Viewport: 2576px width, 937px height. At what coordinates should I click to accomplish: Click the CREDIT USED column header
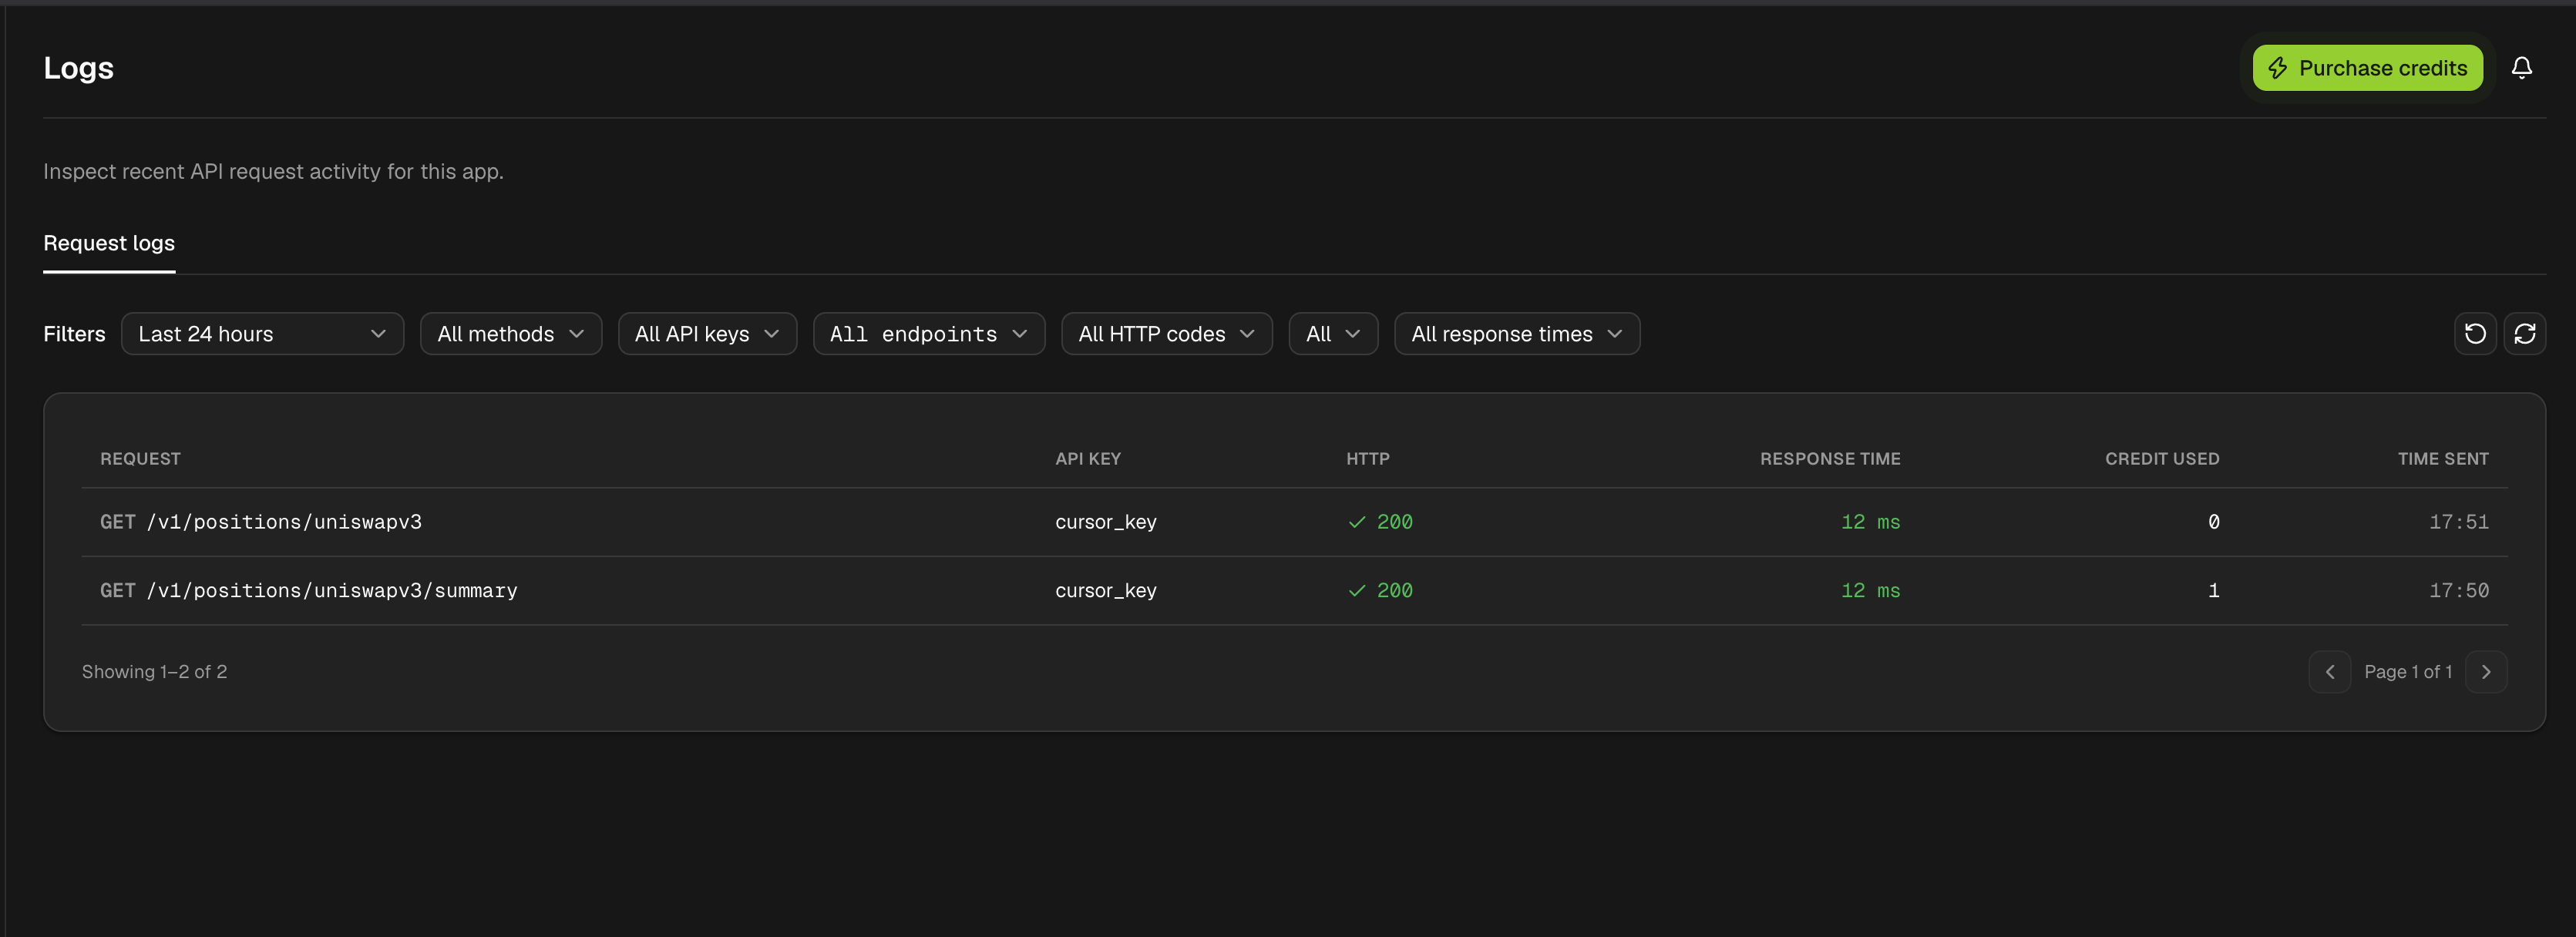point(2162,459)
